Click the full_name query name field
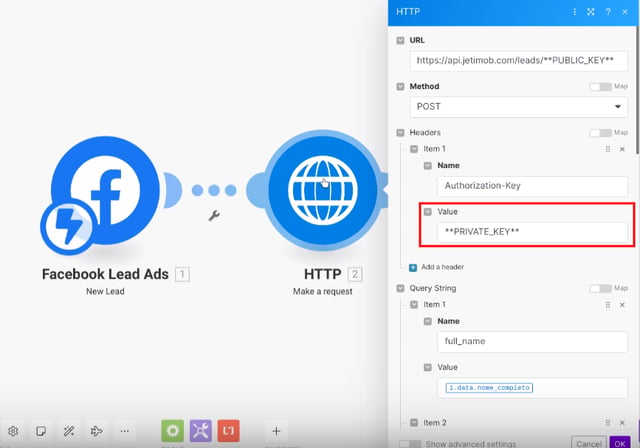 point(532,342)
